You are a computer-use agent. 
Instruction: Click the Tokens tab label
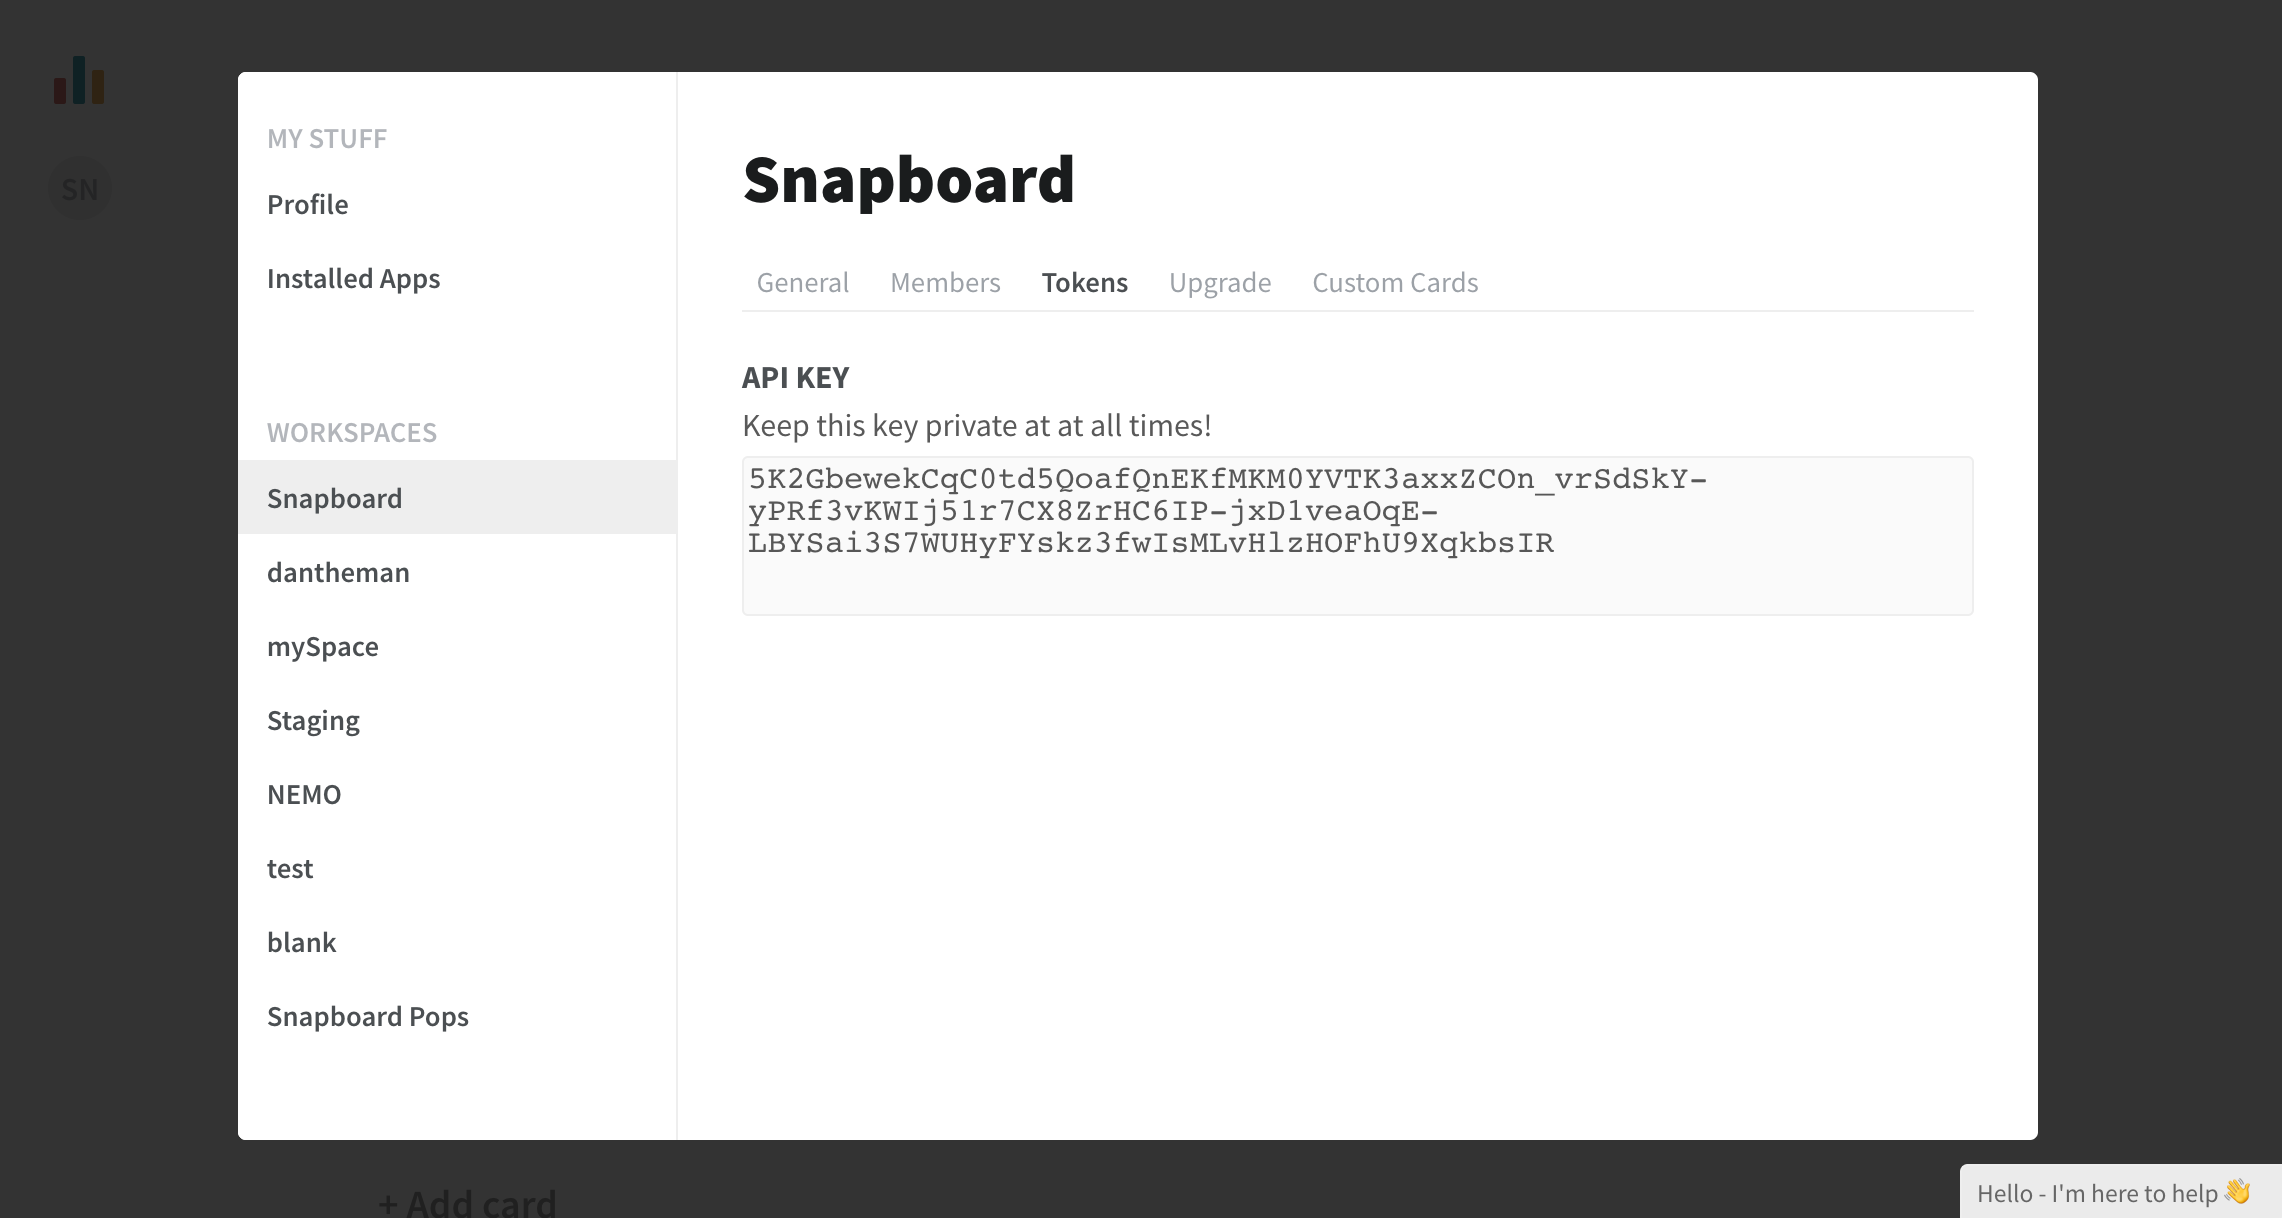pos(1084,281)
